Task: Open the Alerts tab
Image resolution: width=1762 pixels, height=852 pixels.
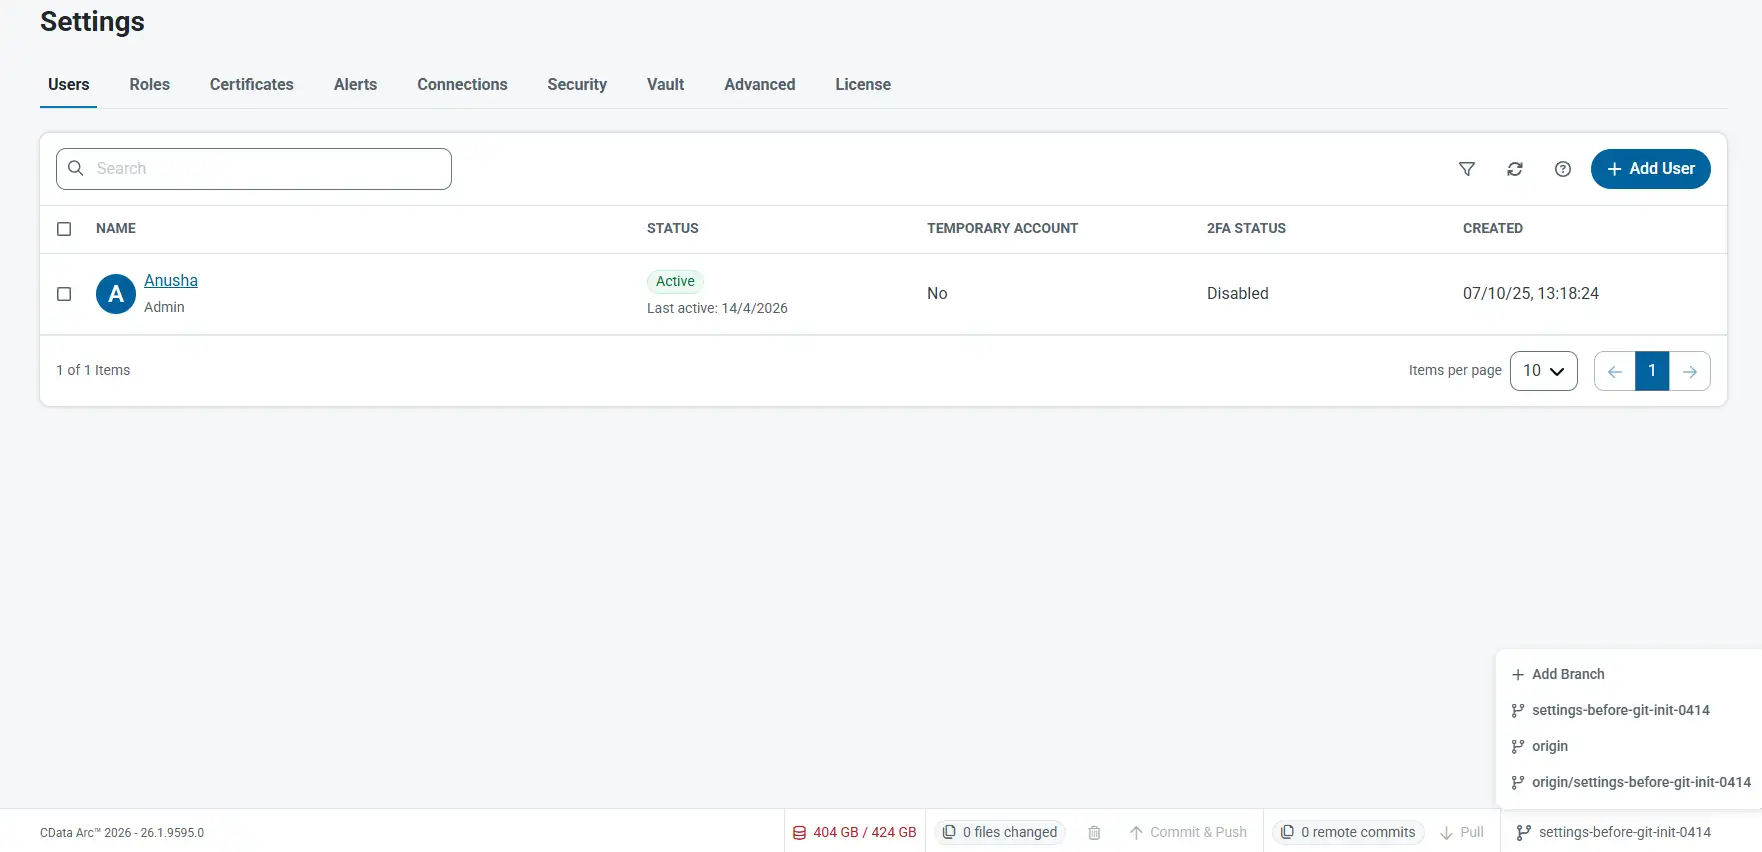Action: point(356,85)
